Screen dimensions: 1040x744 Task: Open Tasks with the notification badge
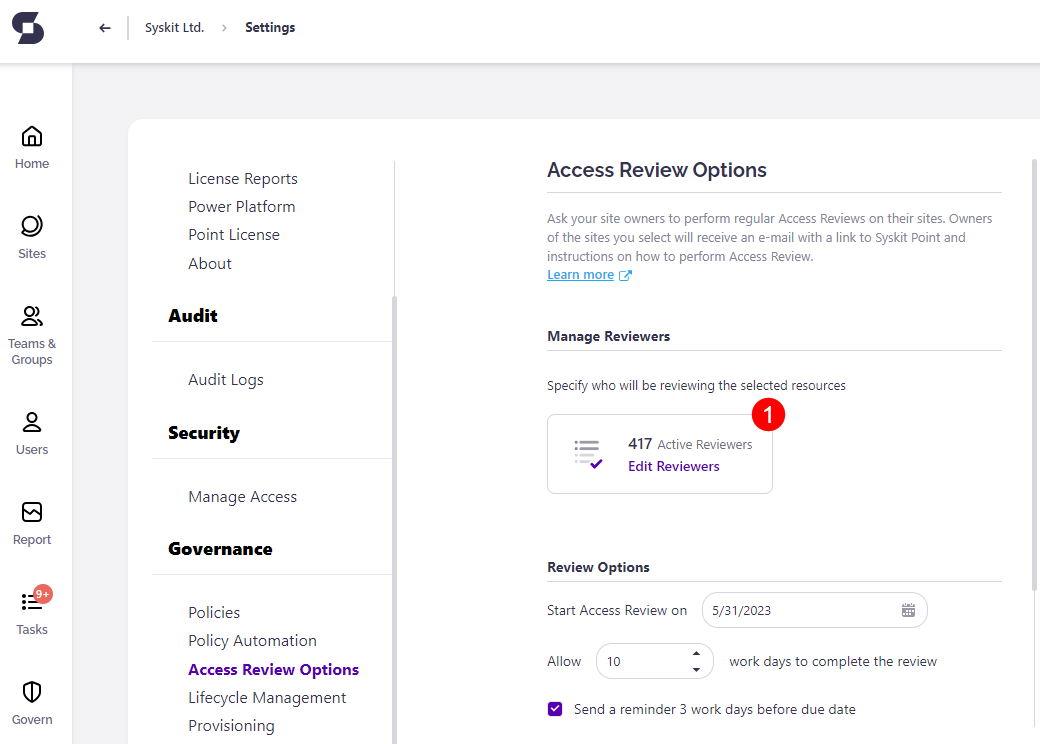click(31, 602)
